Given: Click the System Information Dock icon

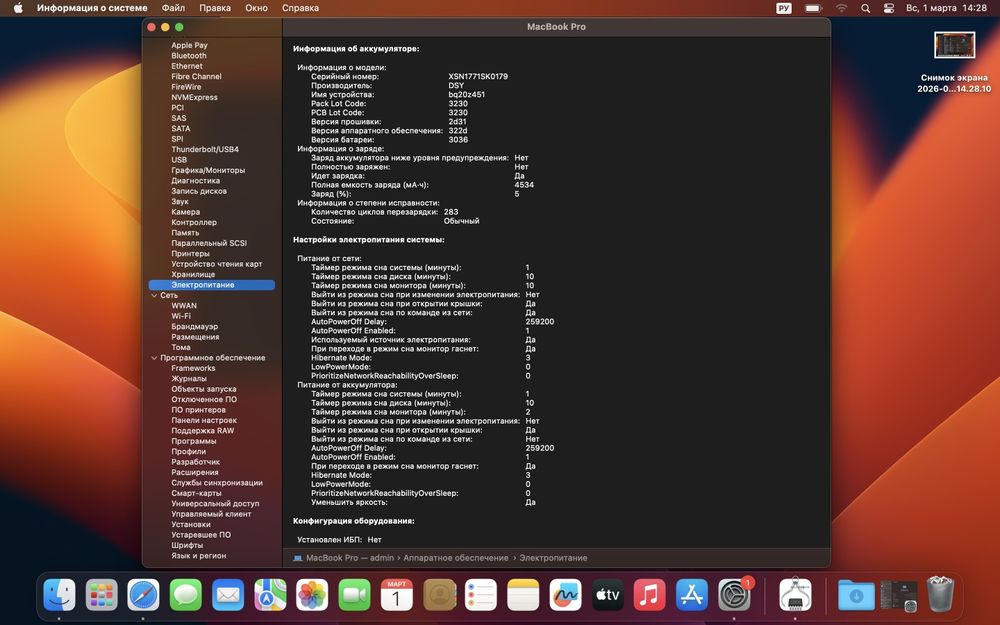Looking at the screenshot, I should pyautogui.click(x=795, y=595).
